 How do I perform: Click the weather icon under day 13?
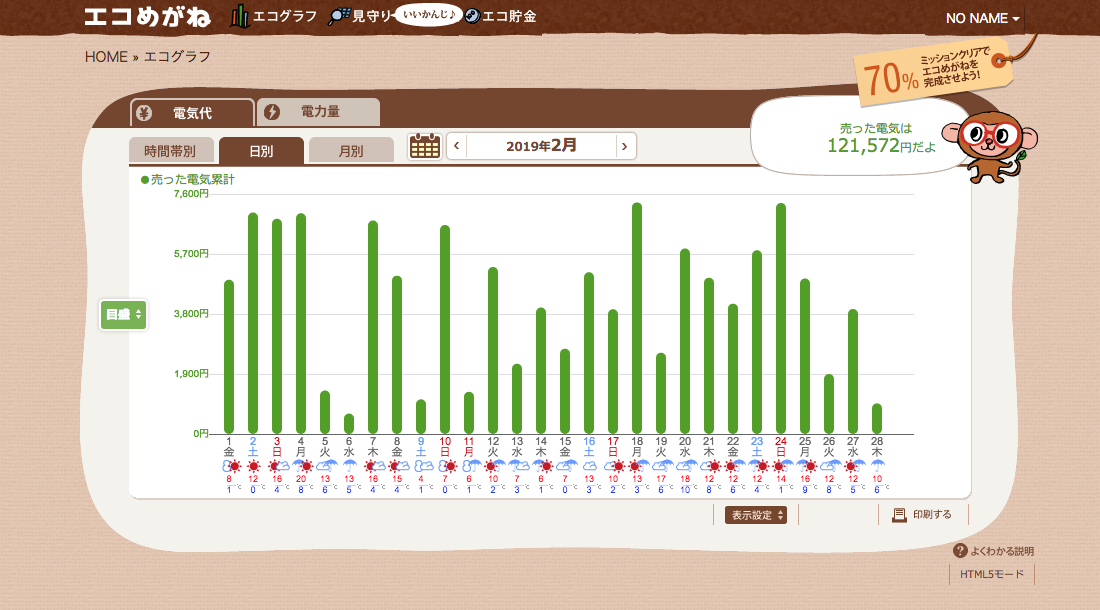click(x=518, y=466)
